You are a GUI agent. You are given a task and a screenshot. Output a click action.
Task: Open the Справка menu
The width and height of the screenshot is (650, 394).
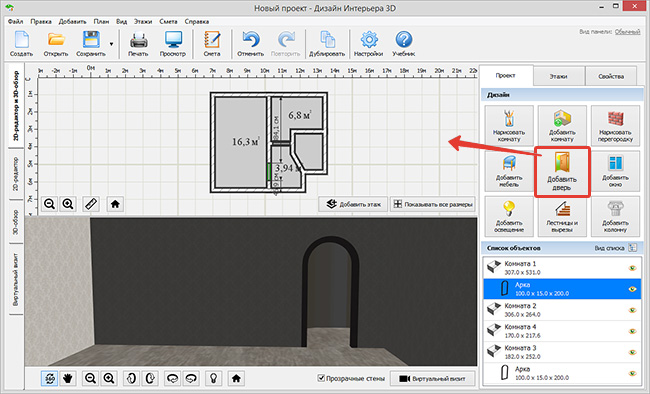tap(197, 22)
